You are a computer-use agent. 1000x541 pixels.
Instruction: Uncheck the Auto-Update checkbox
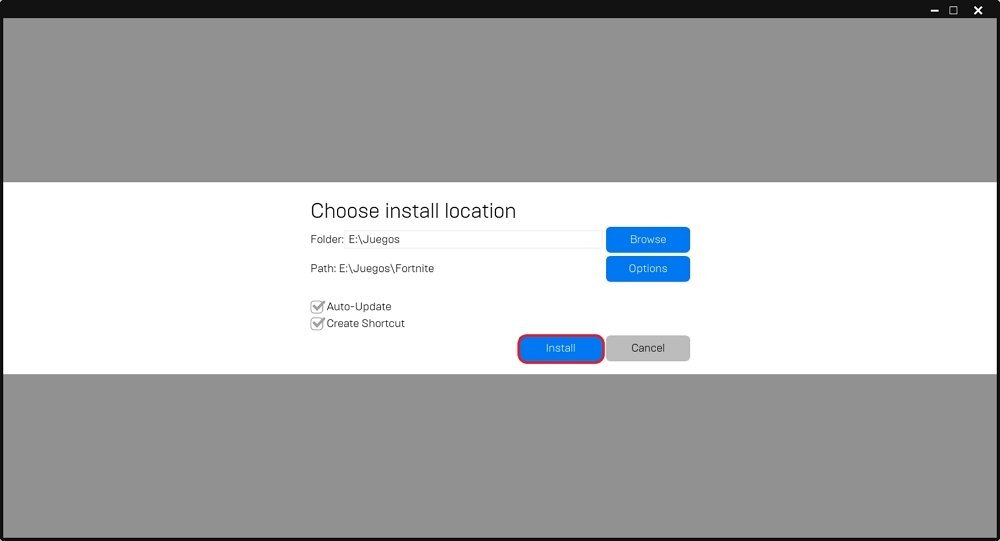(x=317, y=307)
